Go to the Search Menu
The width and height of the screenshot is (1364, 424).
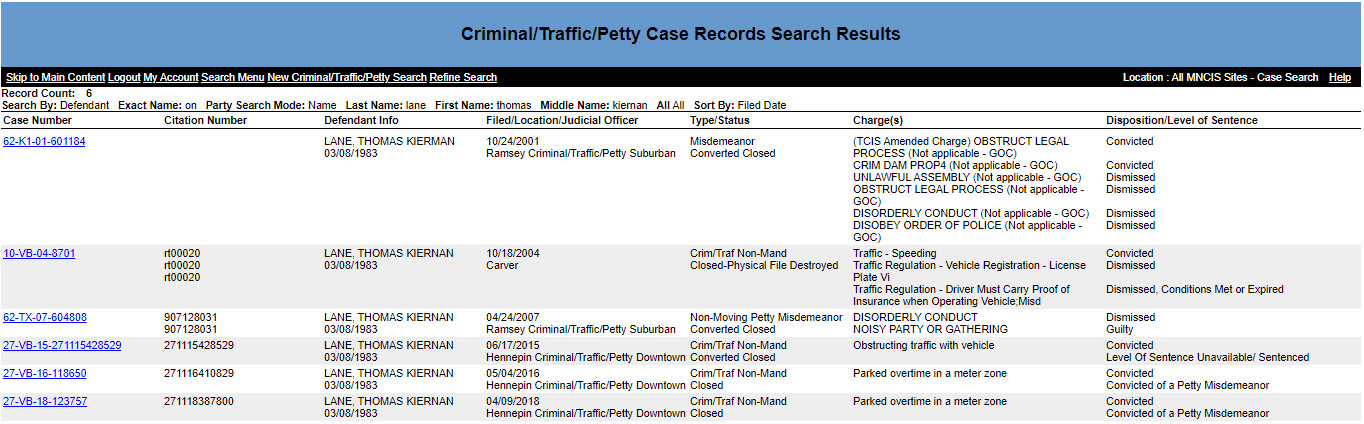[233, 77]
